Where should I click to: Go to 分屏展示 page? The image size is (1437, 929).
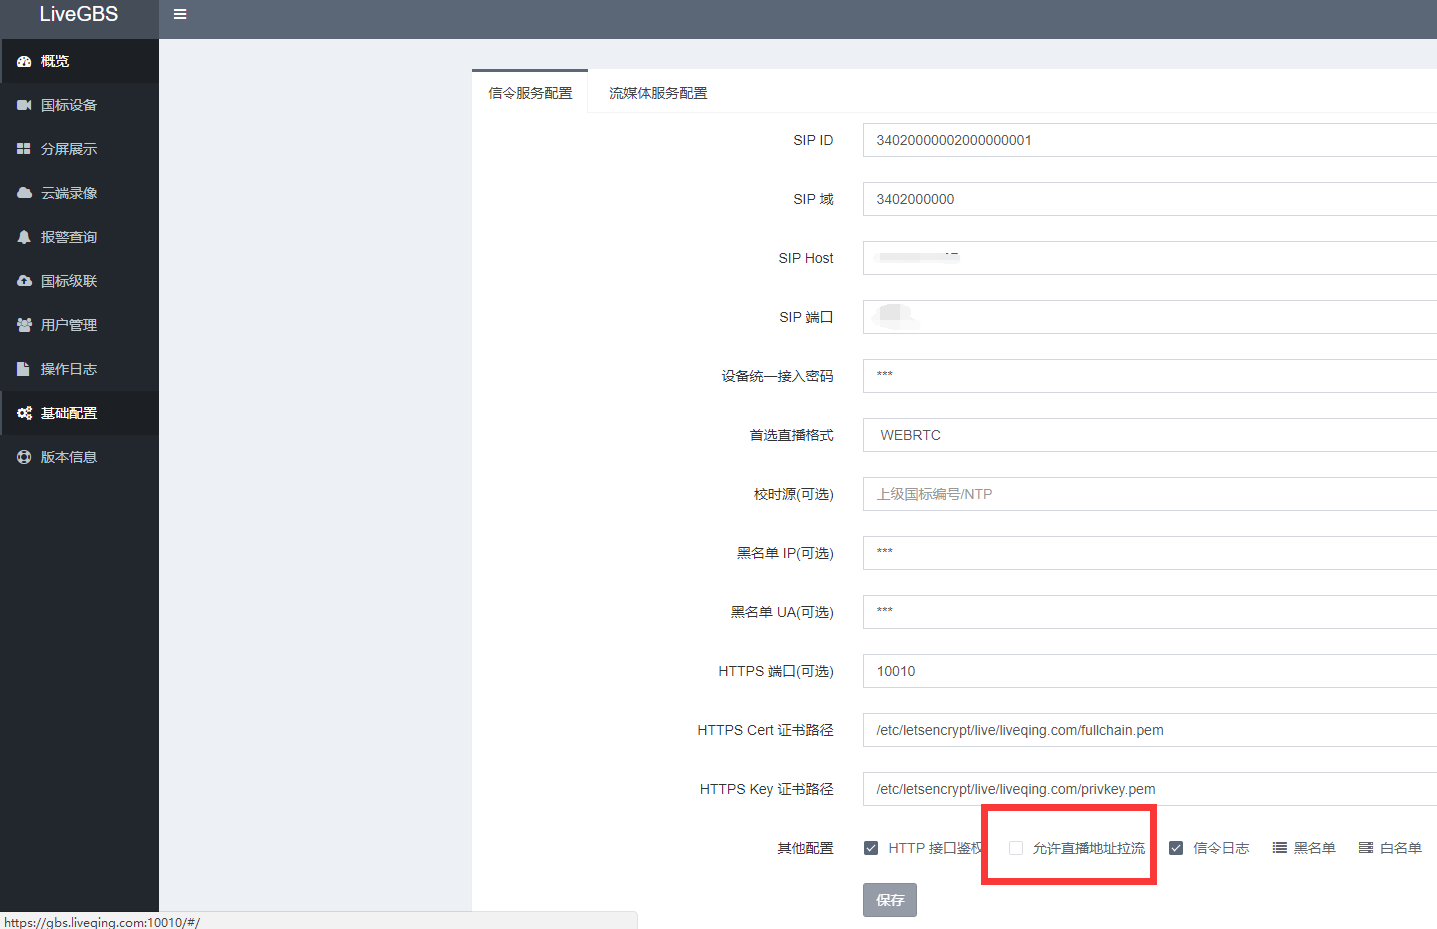pos(79,149)
